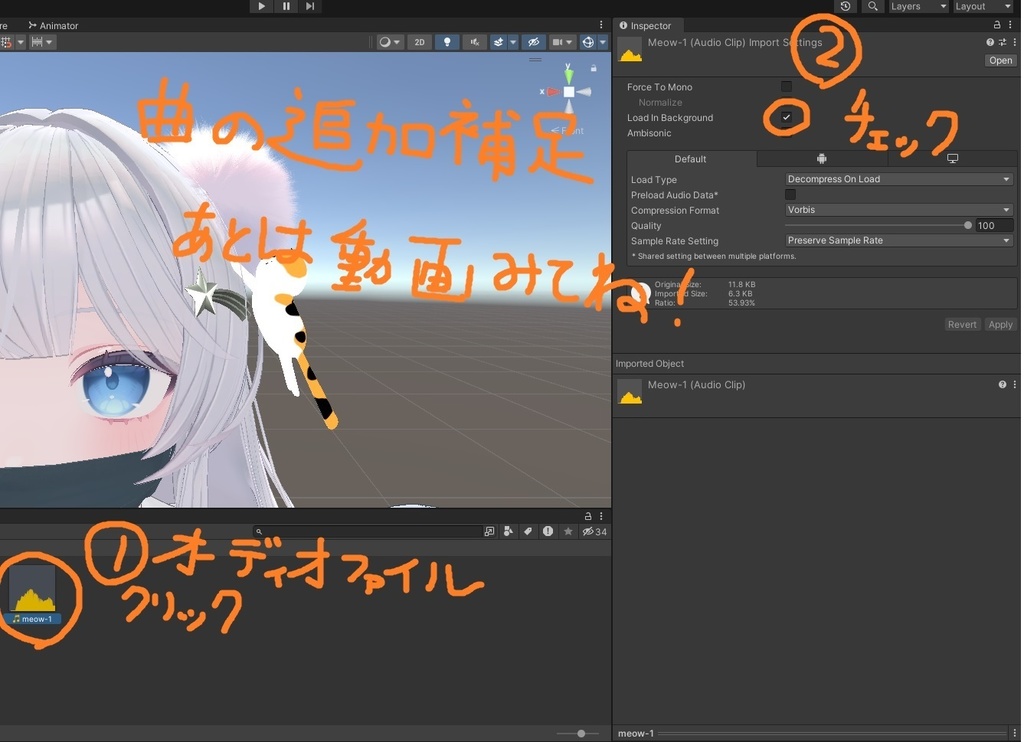The height and width of the screenshot is (742, 1024).
Task: Toggle 2D view mode in Scene view
Action: [x=419, y=42]
